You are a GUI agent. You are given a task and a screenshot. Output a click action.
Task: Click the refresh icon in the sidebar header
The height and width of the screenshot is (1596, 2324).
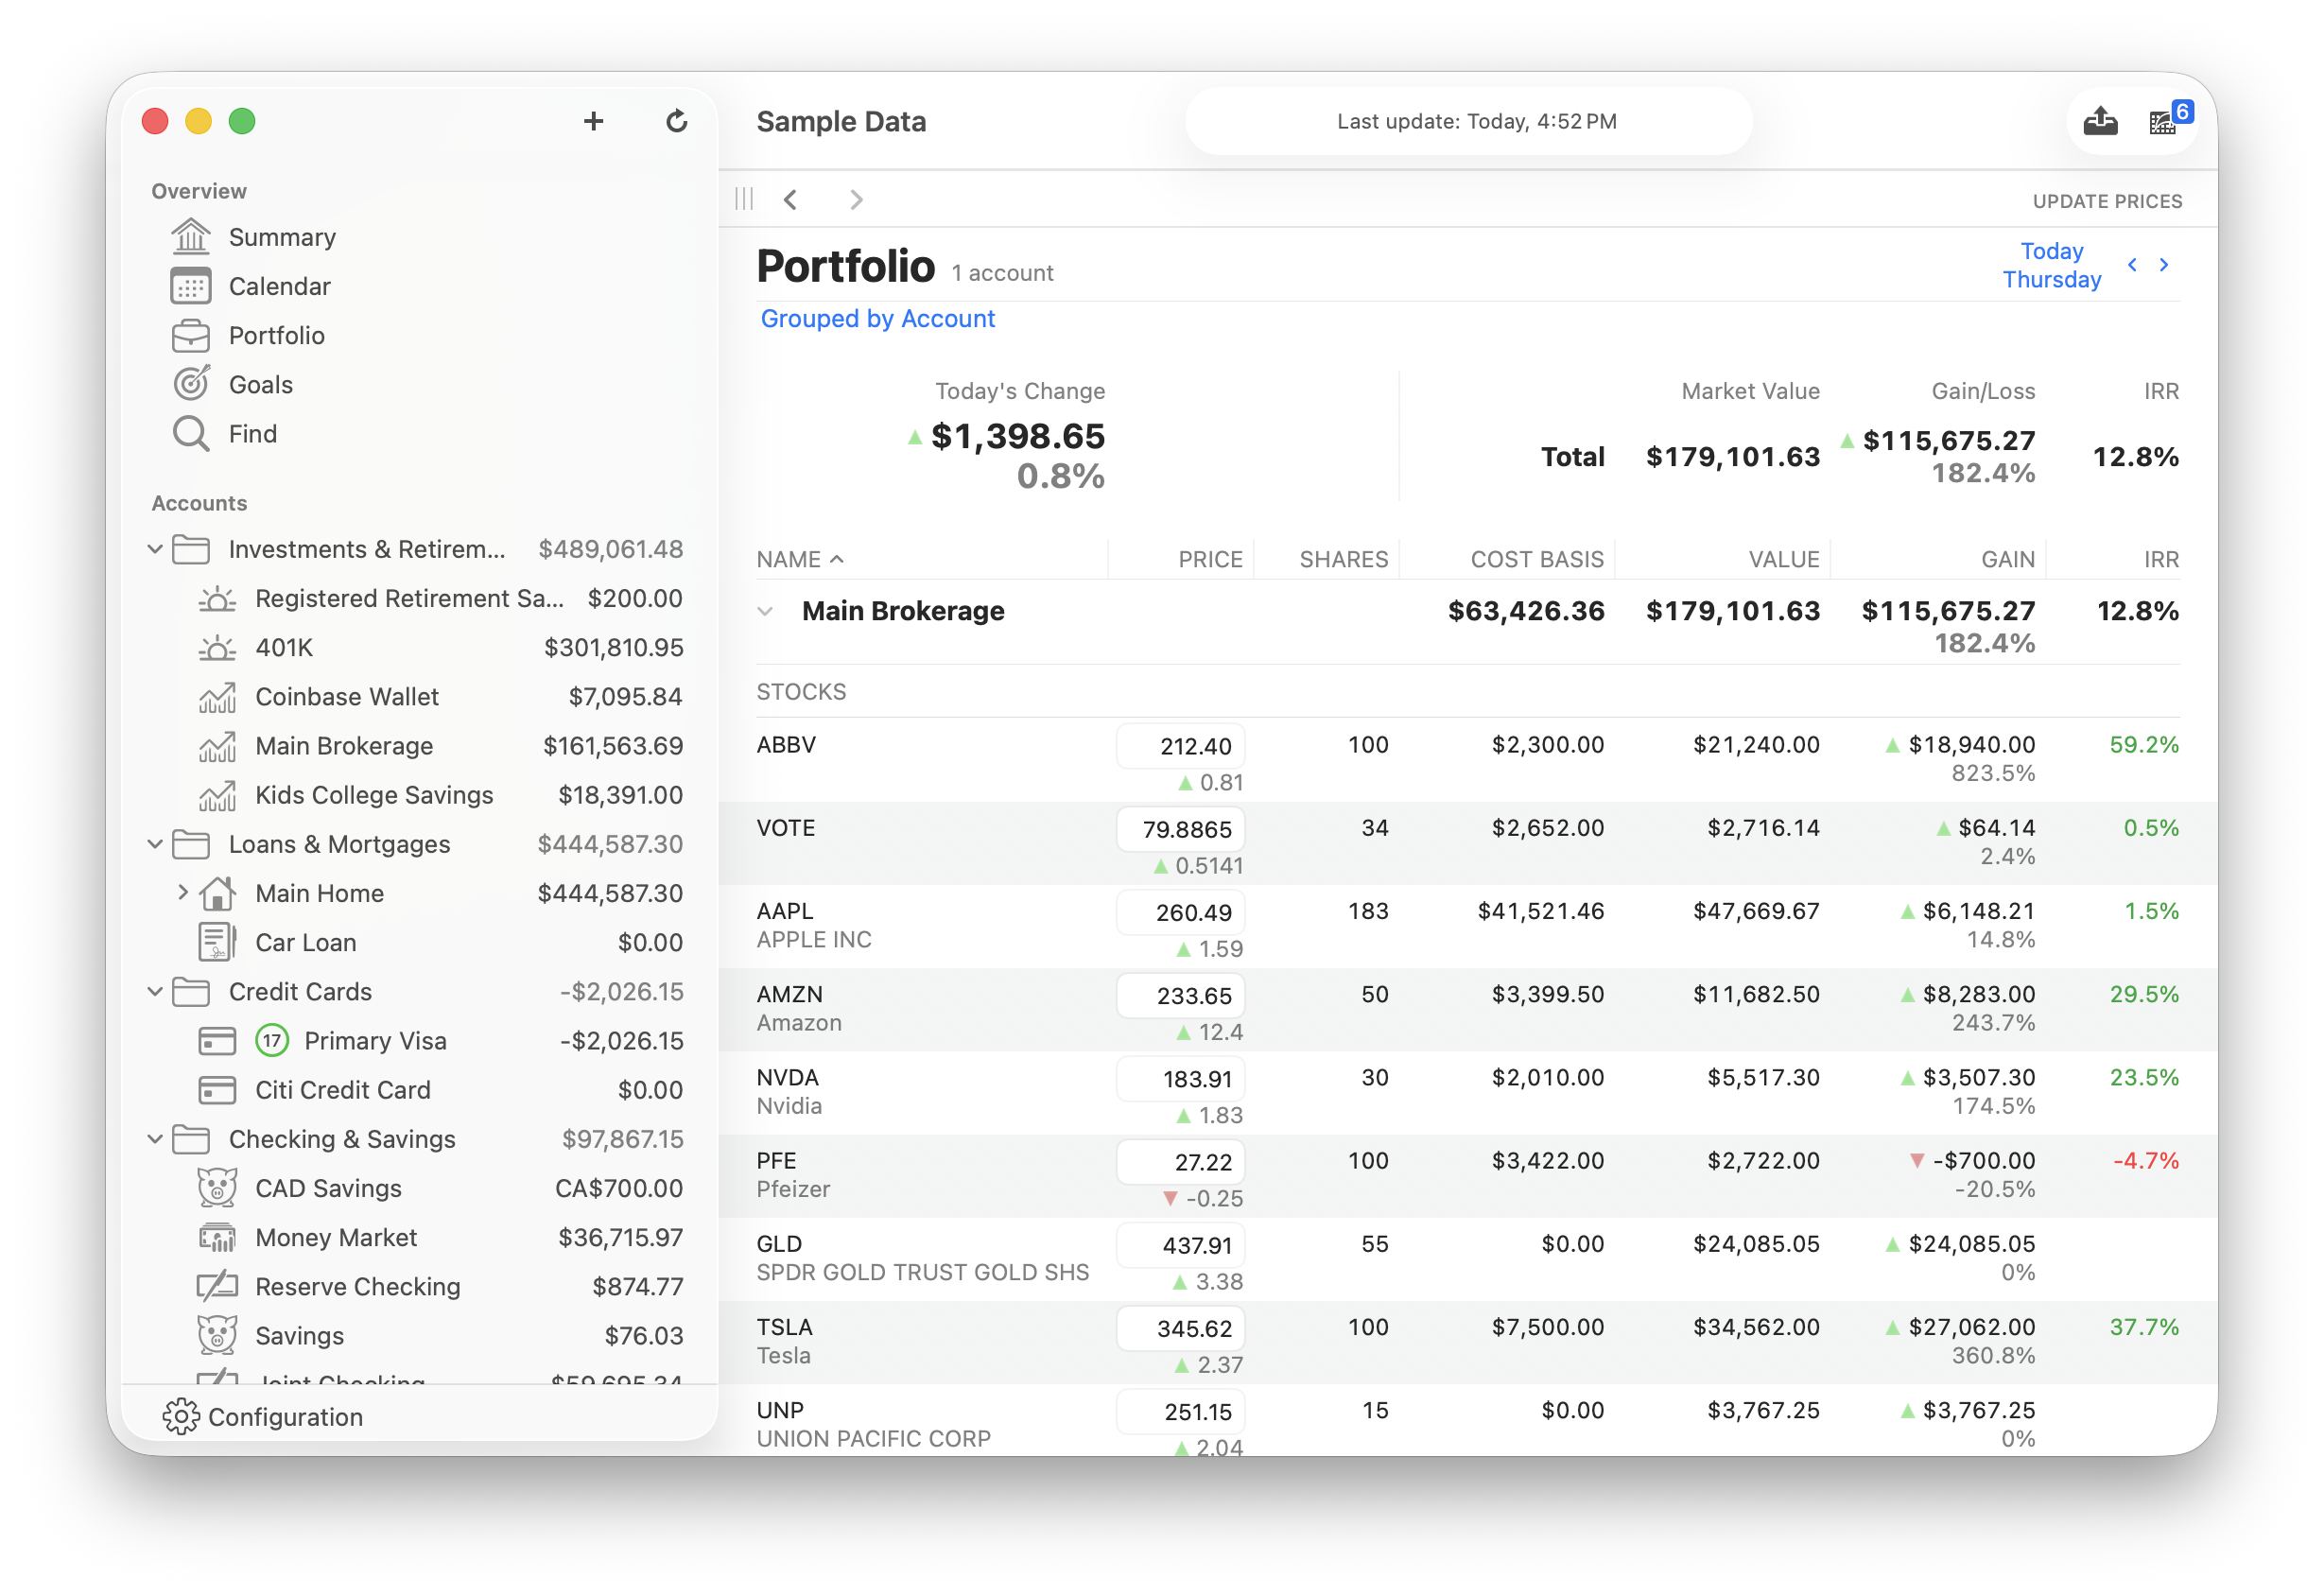pos(677,121)
